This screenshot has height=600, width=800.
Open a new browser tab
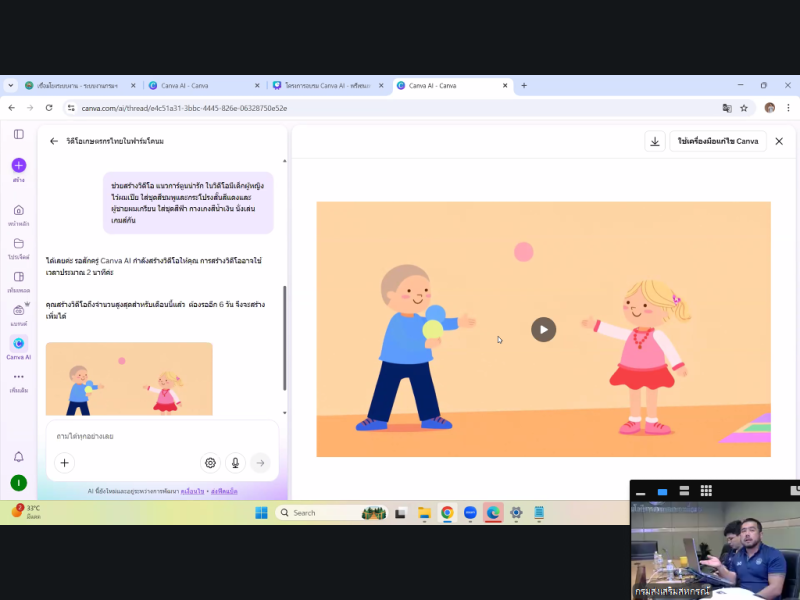click(524, 86)
